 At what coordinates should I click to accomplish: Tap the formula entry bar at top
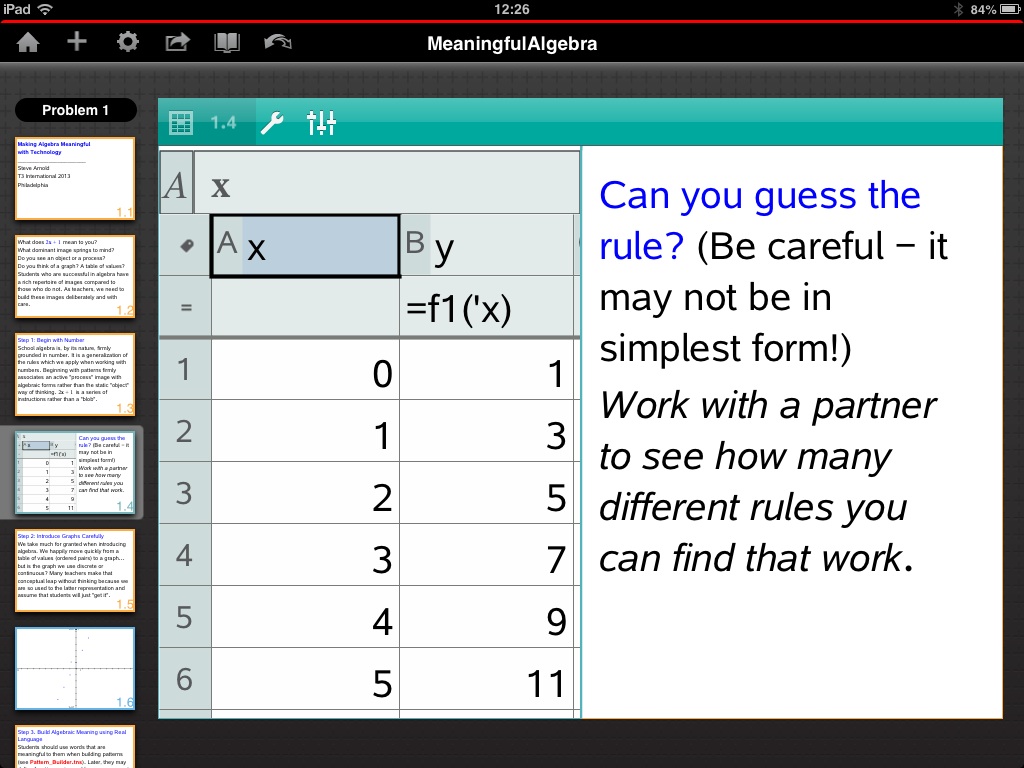[x=385, y=185]
